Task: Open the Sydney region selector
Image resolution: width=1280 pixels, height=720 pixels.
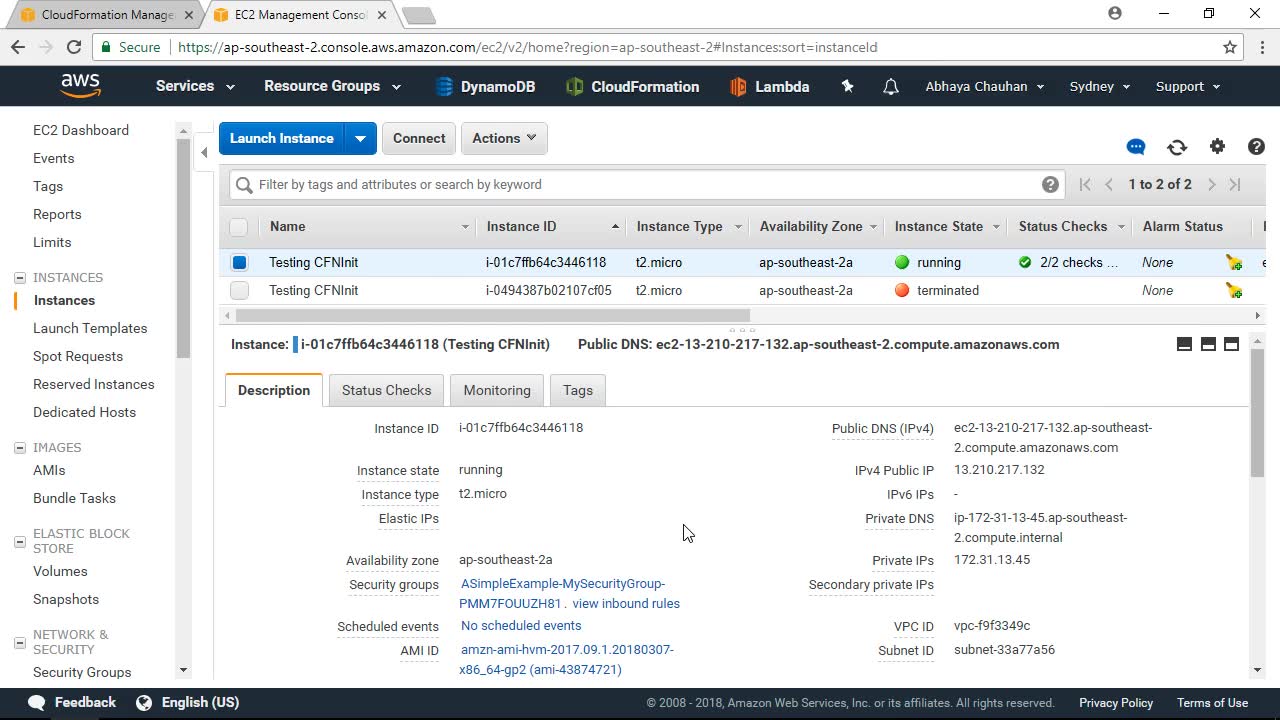Action: [x=1100, y=86]
